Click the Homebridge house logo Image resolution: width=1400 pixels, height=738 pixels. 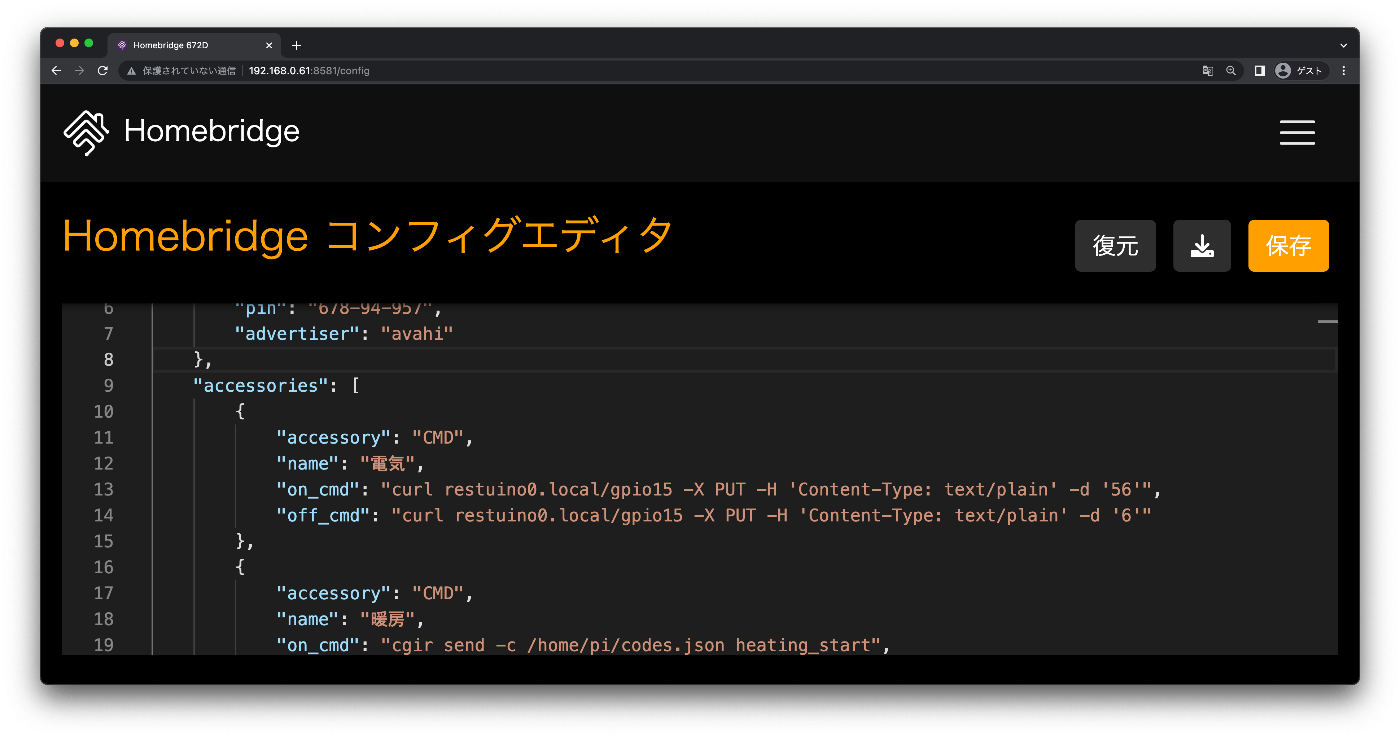86,132
